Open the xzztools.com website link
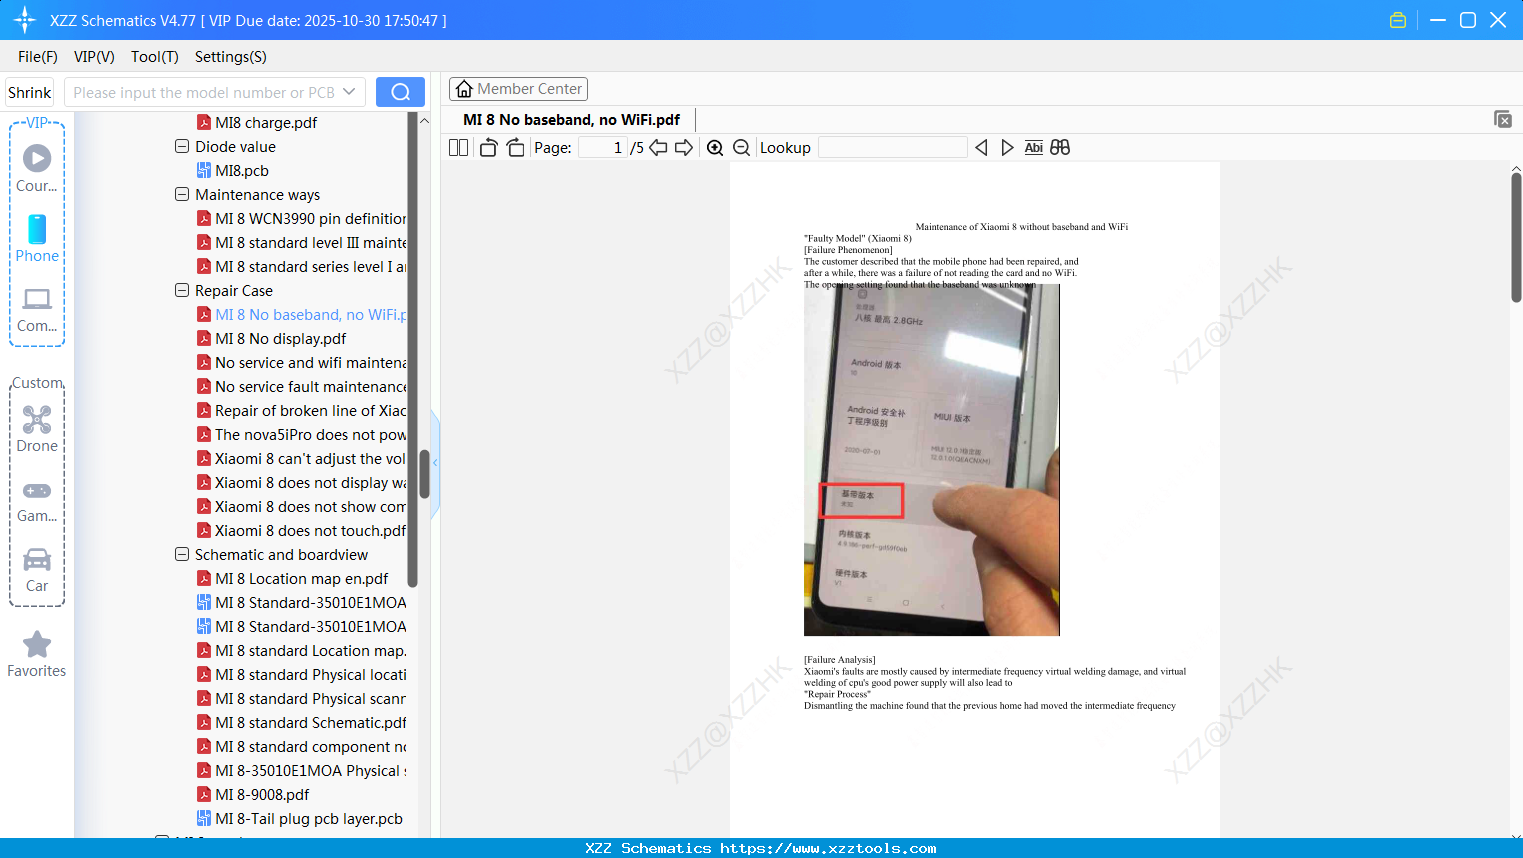The height and width of the screenshot is (858, 1523). (828, 848)
